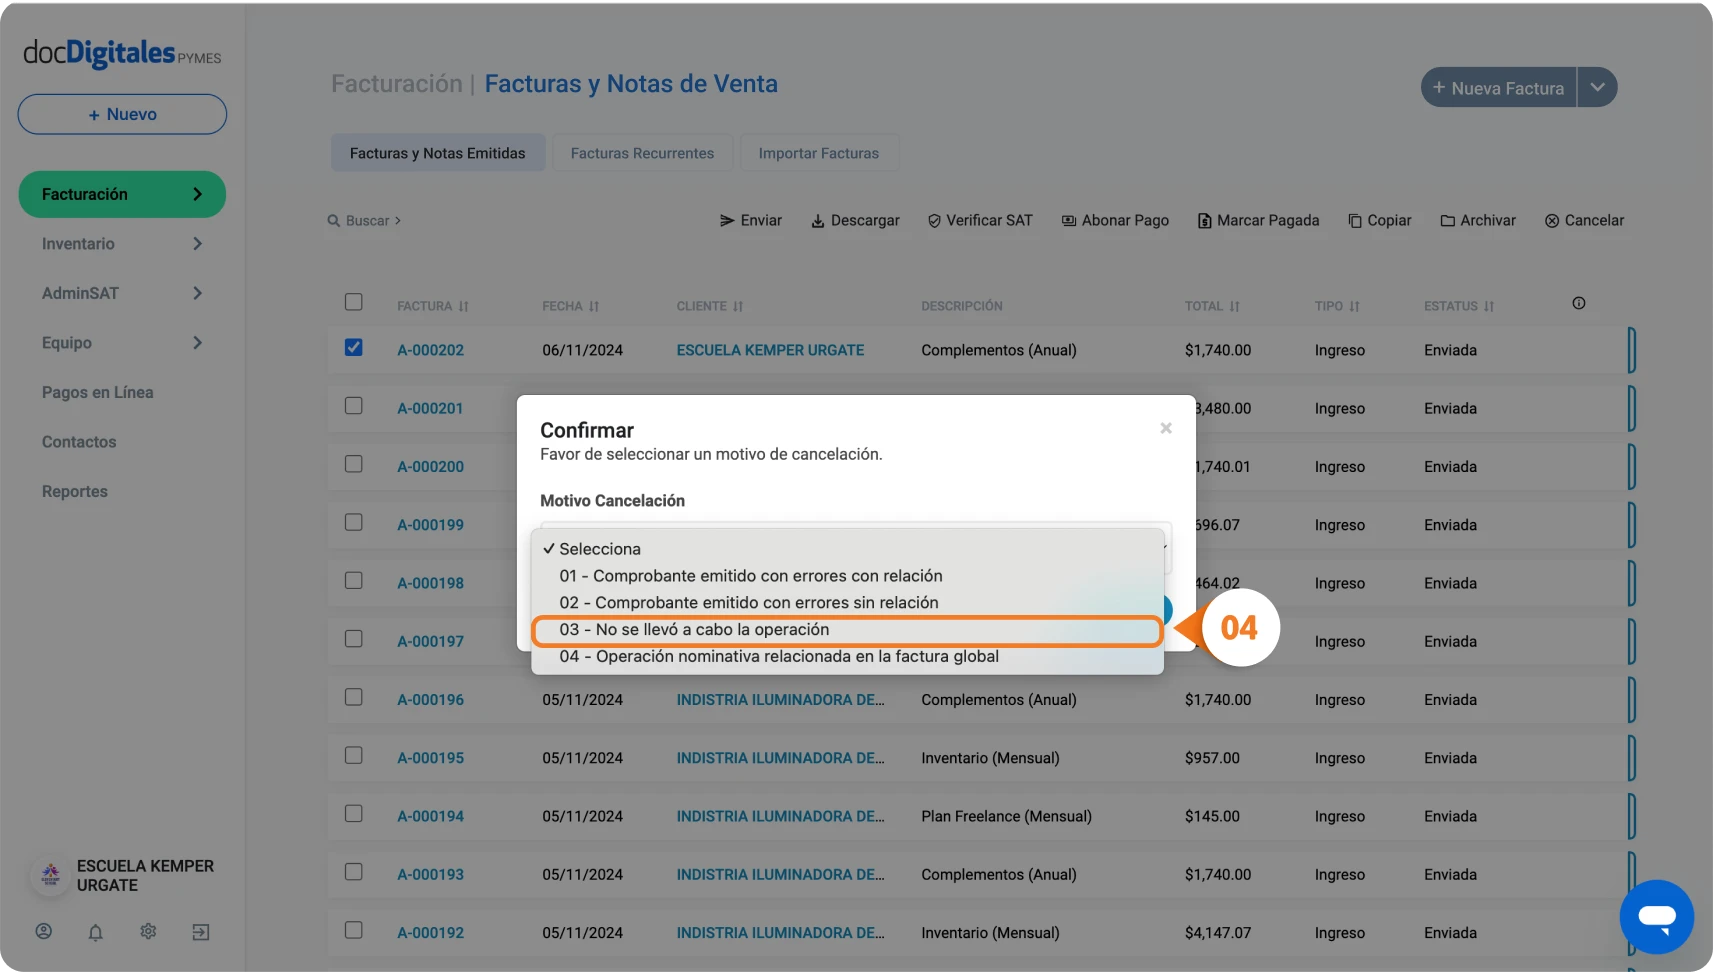Expand the Equipo sidebar chevron
The image size is (1713, 972).
pos(198,342)
